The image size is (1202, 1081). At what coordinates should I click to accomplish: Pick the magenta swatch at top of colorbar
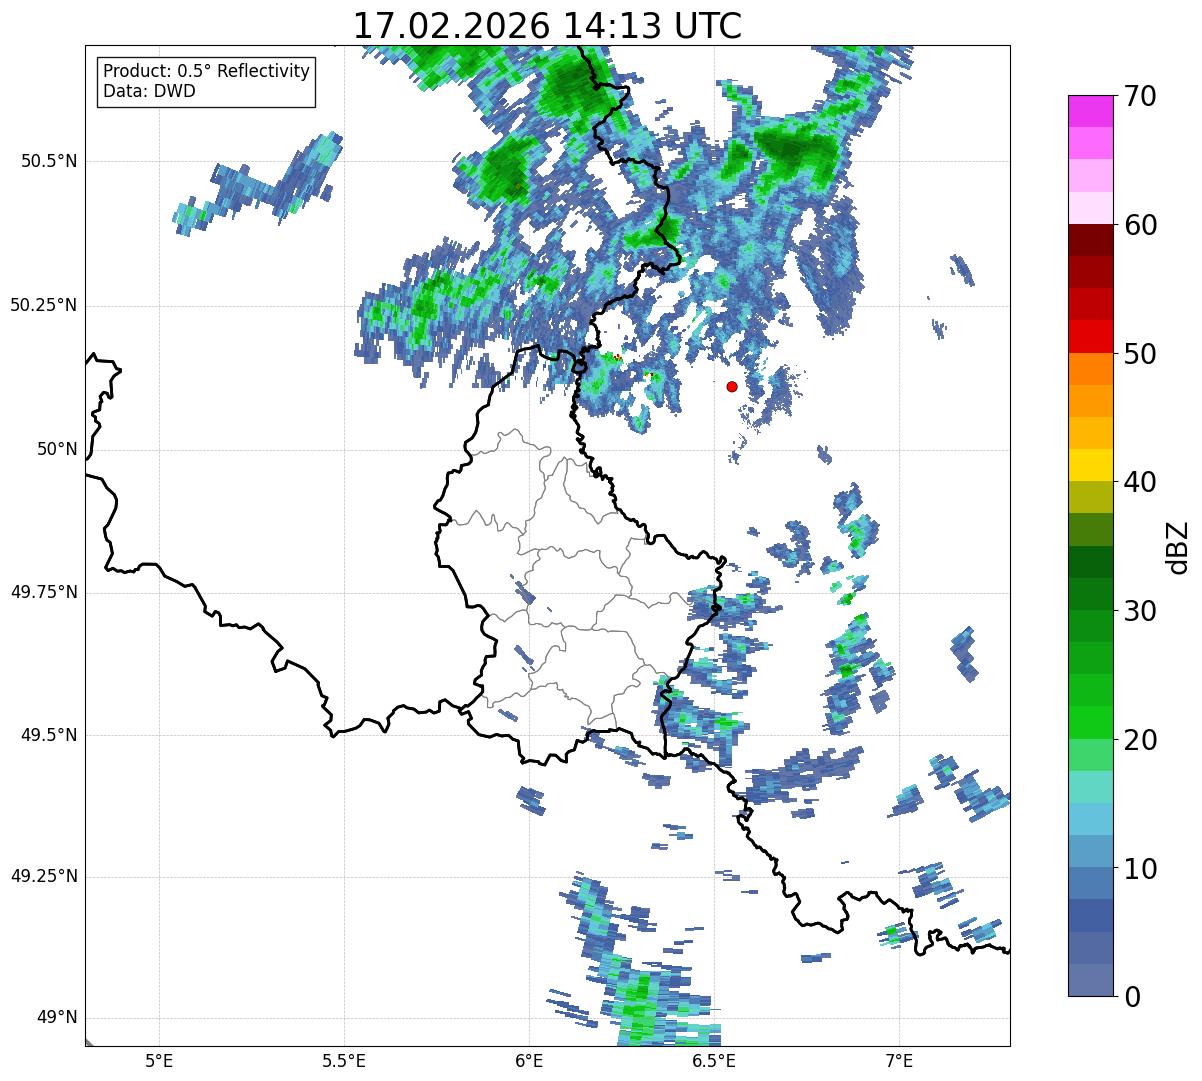[x=1090, y=111]
